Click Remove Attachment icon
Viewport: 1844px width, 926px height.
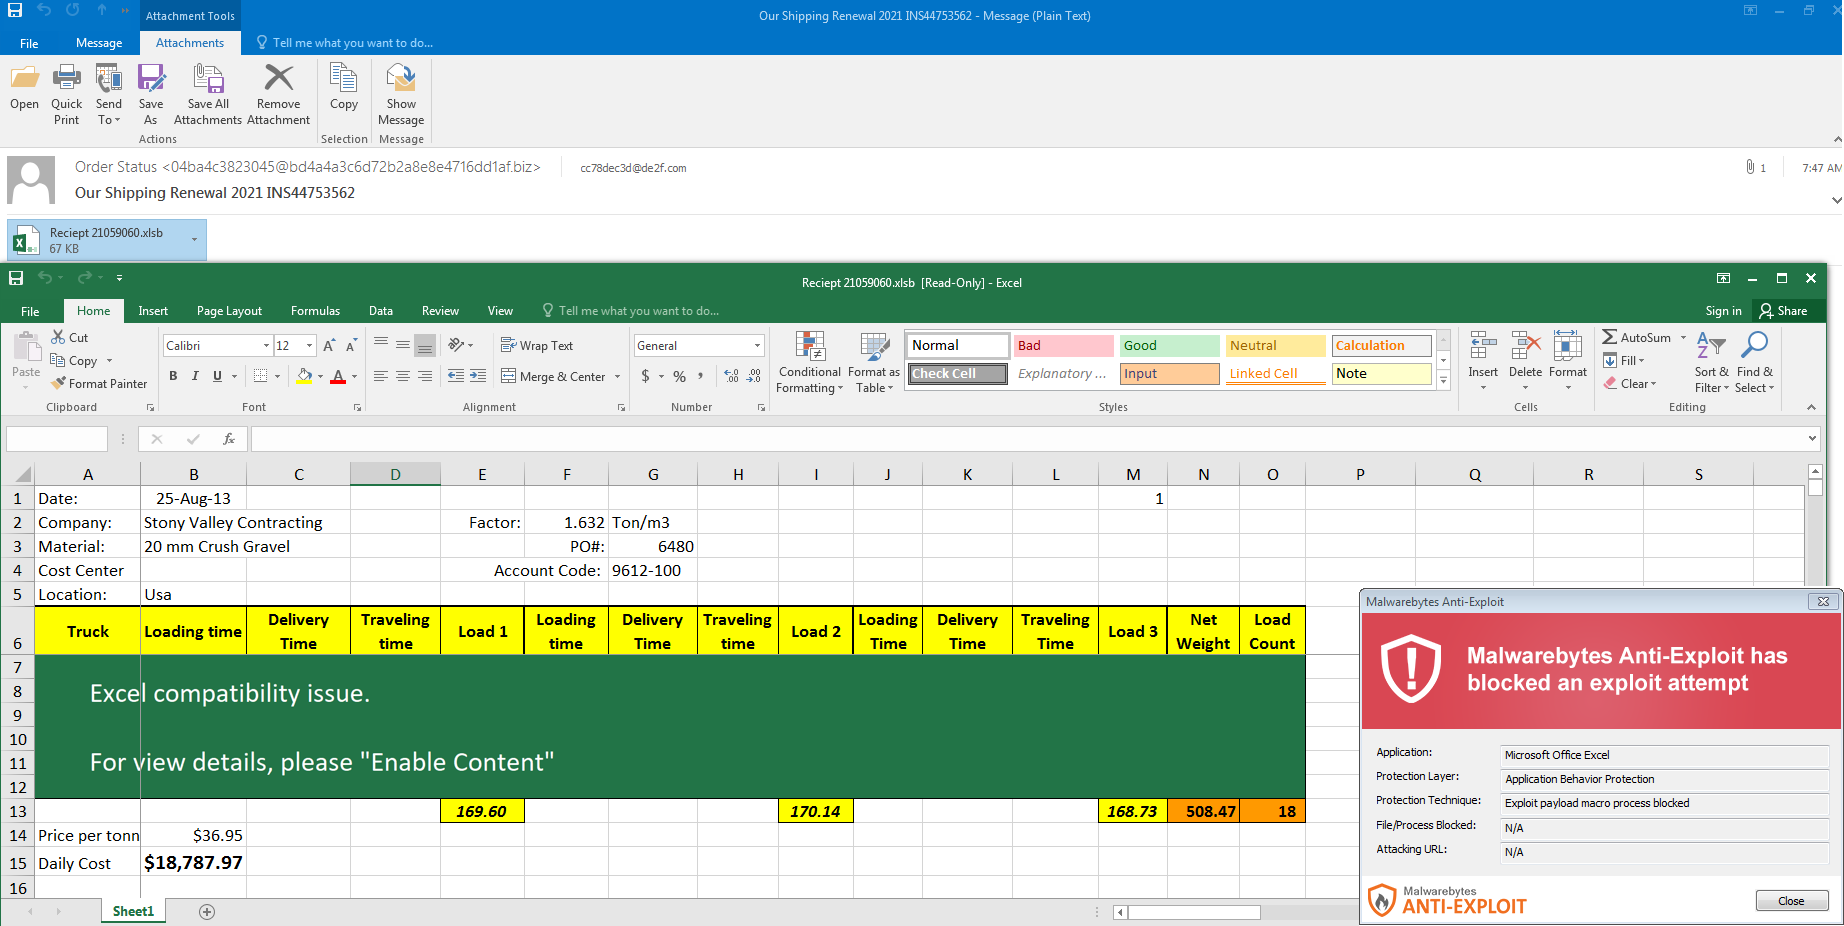pyautogui.click(x=278, y=95)
